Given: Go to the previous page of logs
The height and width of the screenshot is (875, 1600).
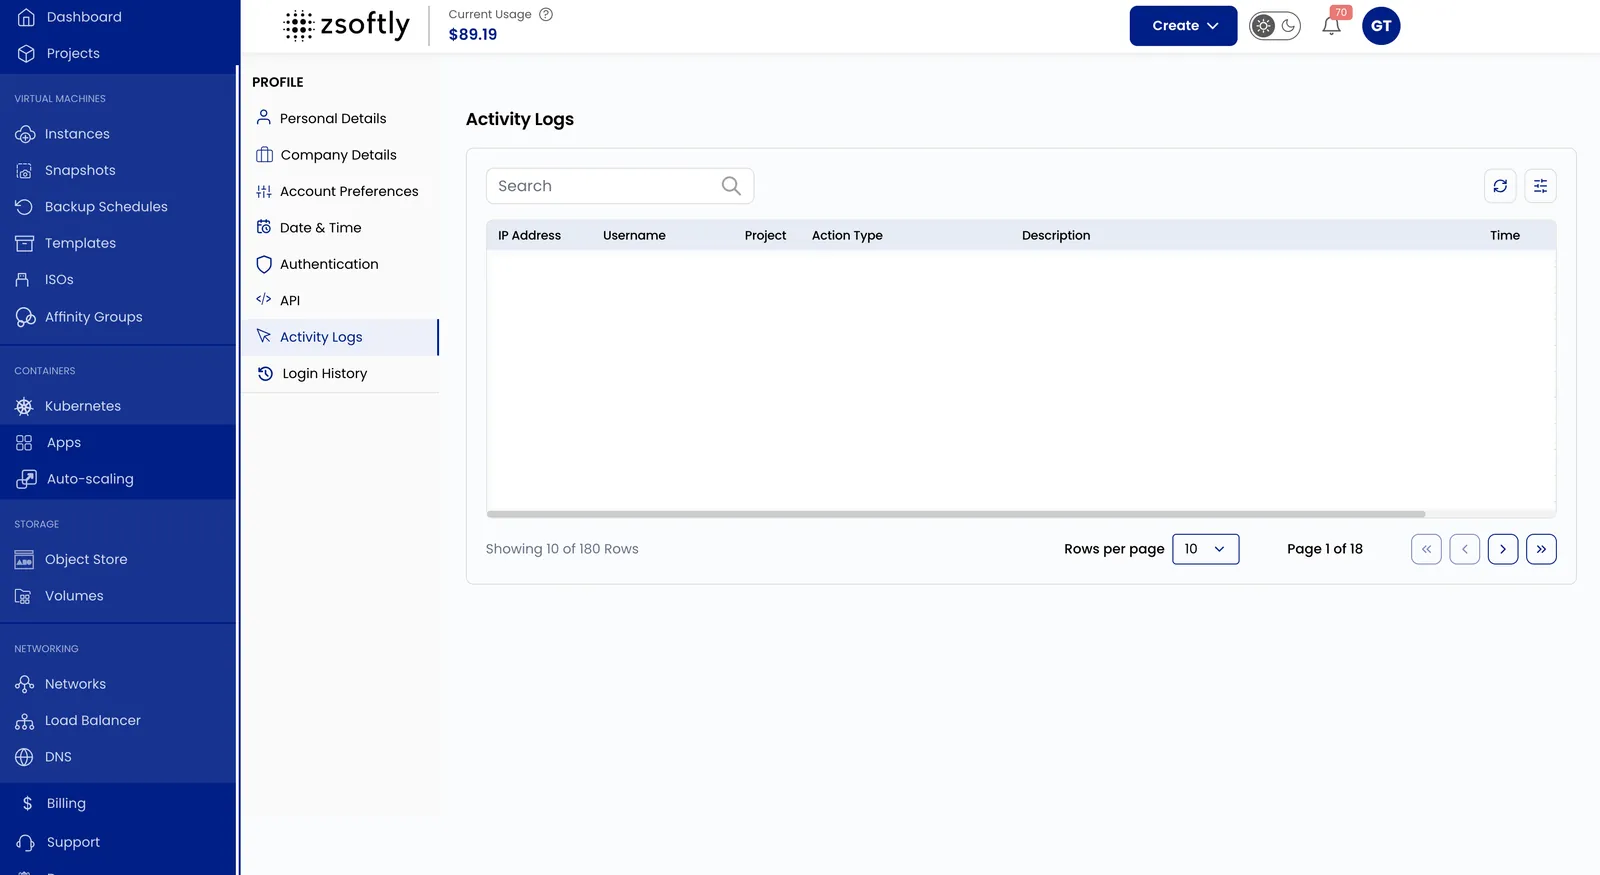Looking at the screenshot, I should click(1464, 549).
